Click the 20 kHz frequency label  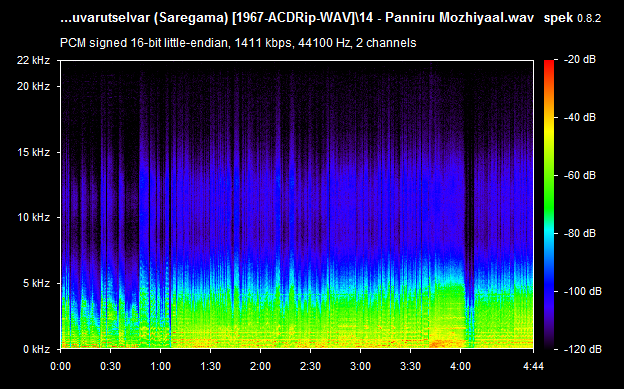[x=33, y=86]
